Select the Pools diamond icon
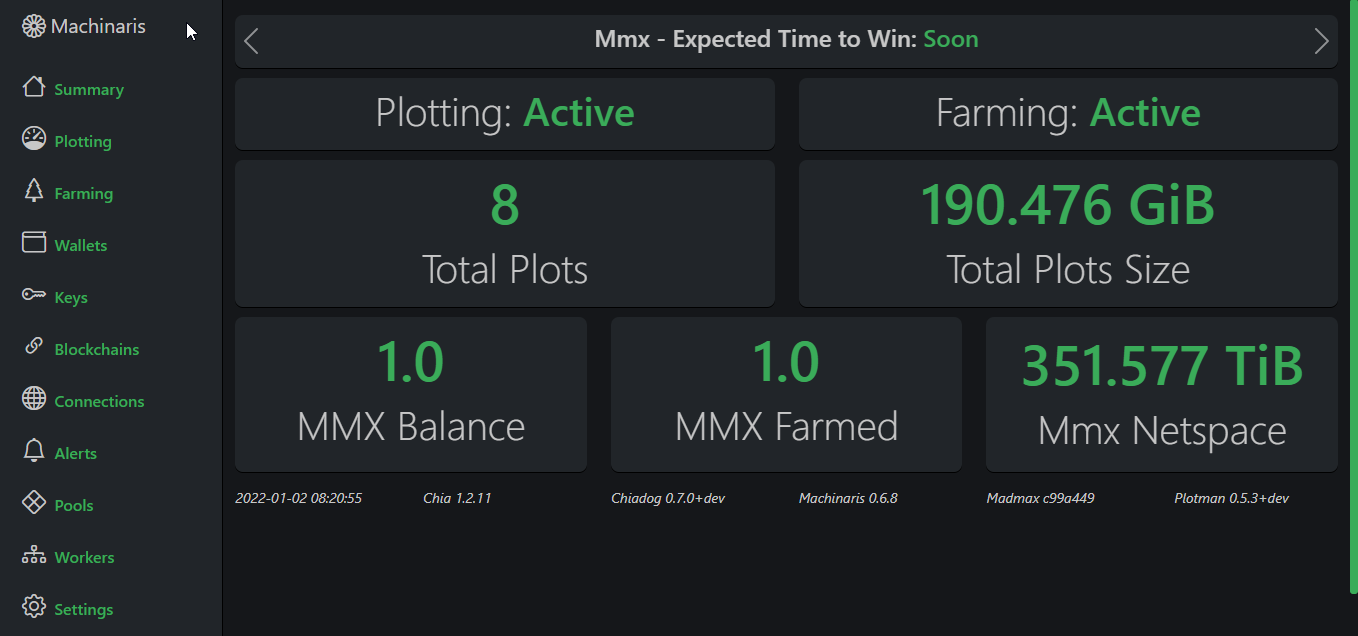 tap(33, 504)
